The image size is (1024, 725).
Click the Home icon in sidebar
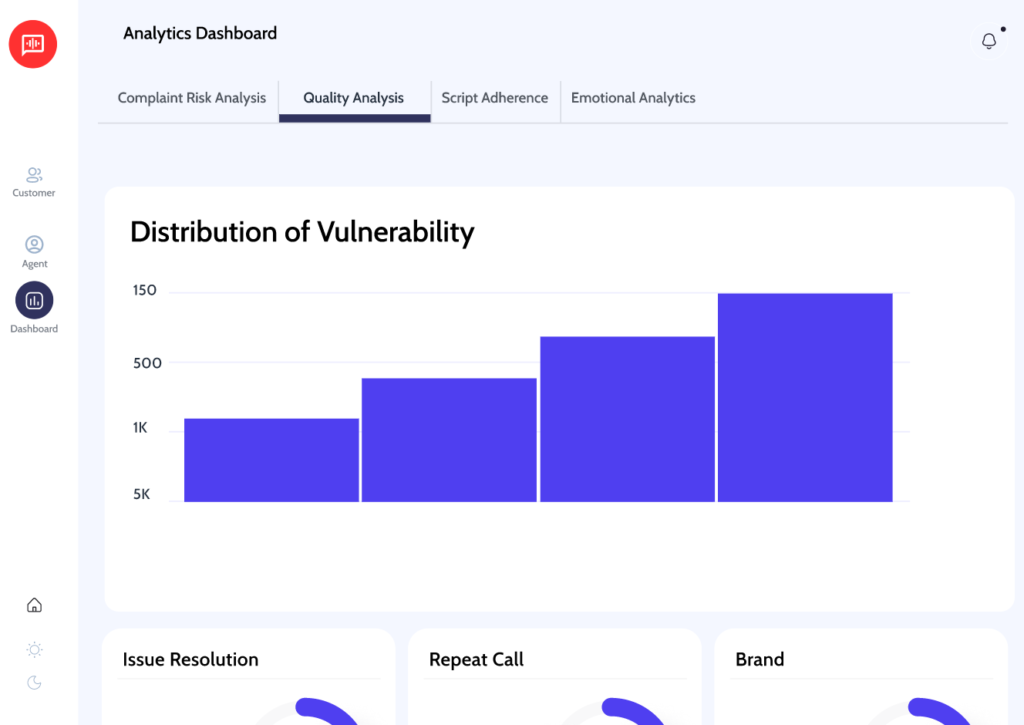(34, 605)
